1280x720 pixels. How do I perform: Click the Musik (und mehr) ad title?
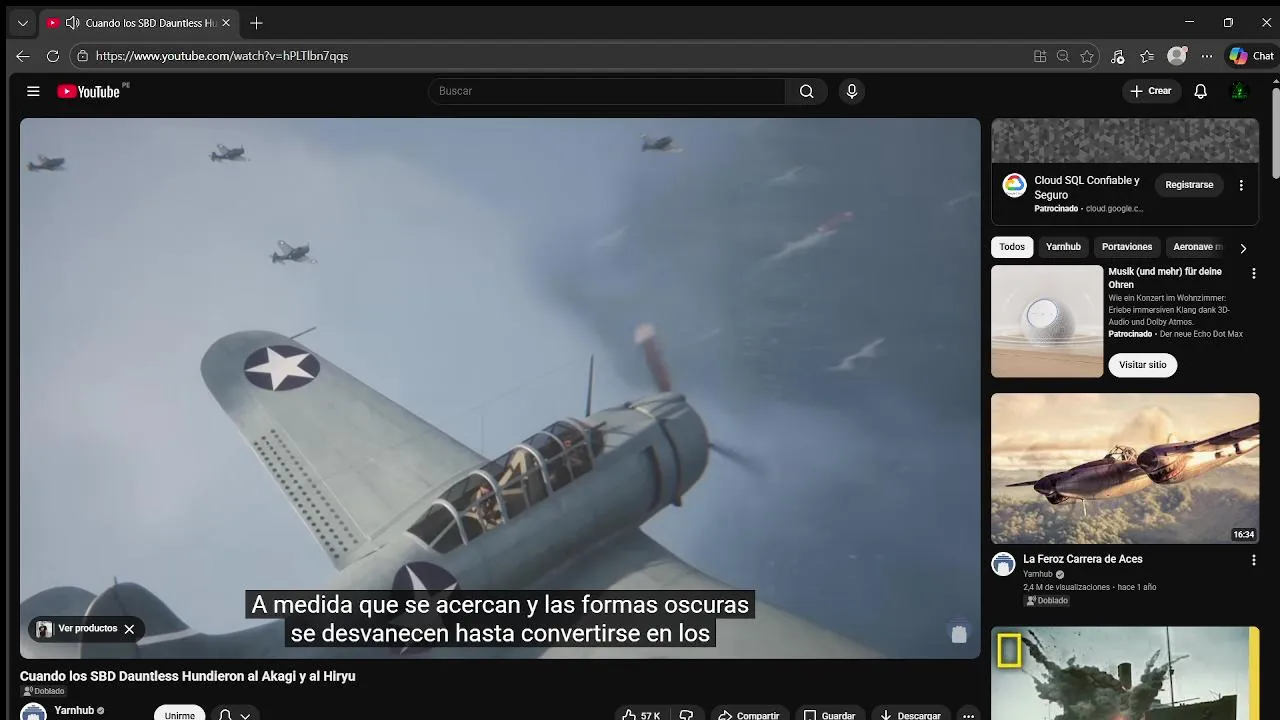click(x=1165, y=278)
